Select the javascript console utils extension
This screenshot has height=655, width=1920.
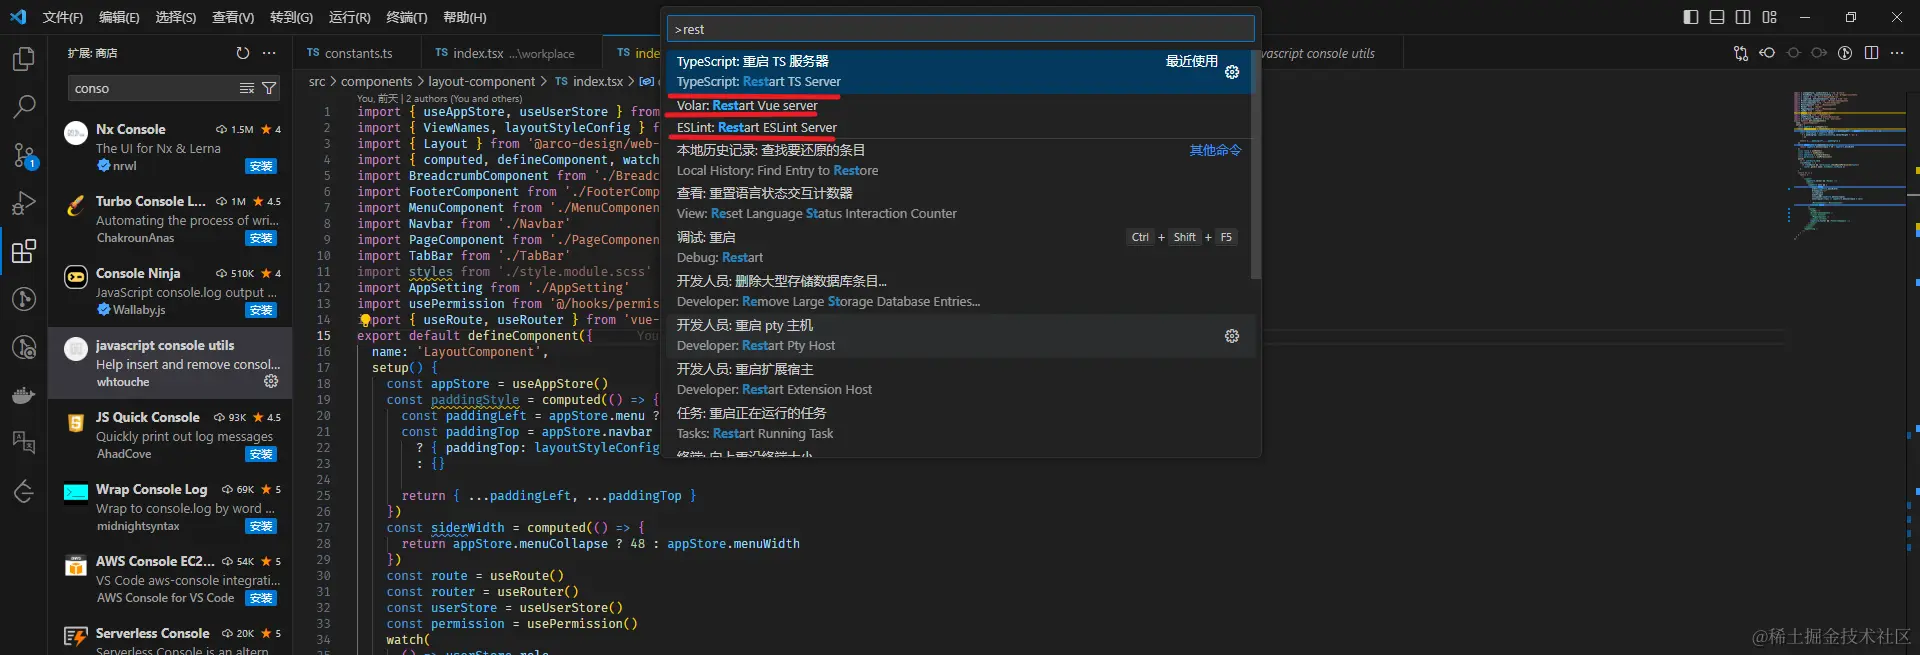pos(170,363)
